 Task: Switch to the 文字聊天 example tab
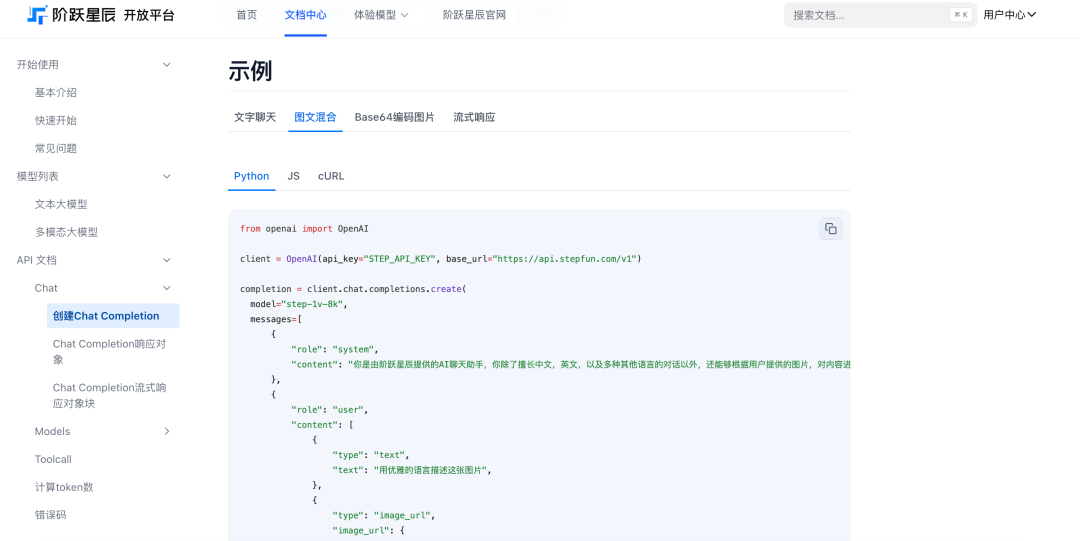click(255, 117)
